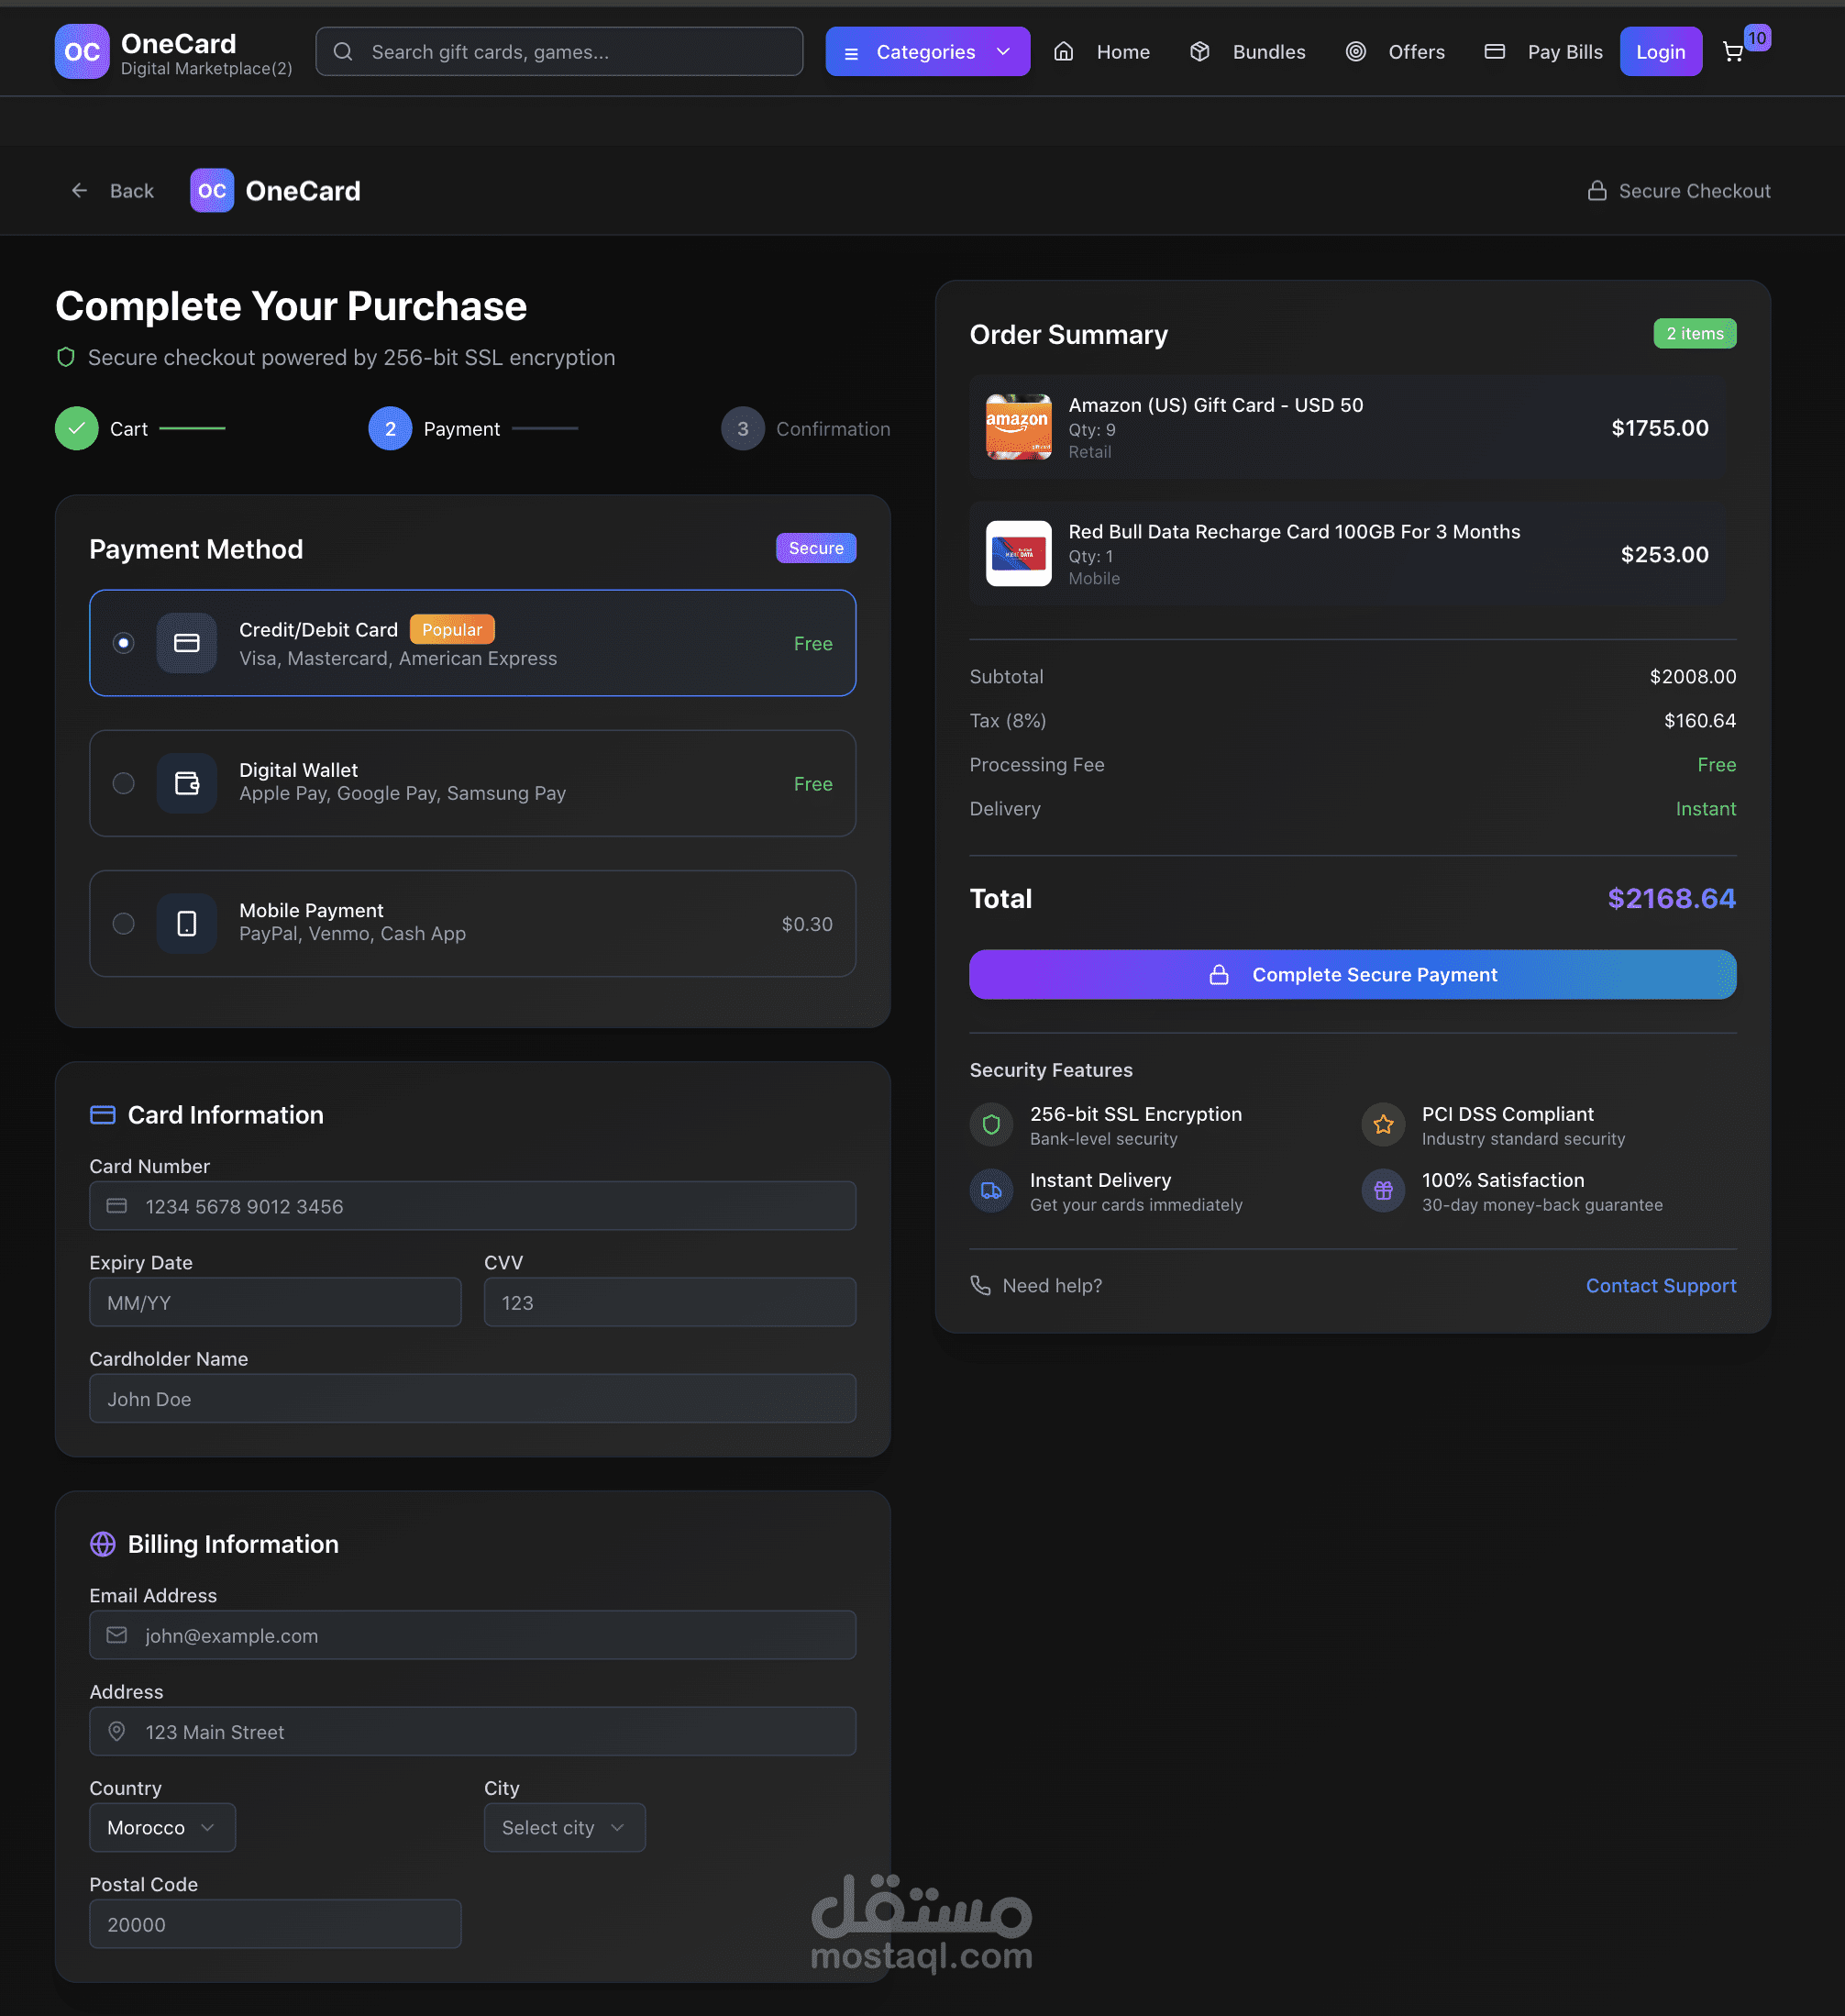The height and width of the screenshot is (2016, 1845).
Task: Click the shopping cart icon
Action: click(x=1732, y=52)
